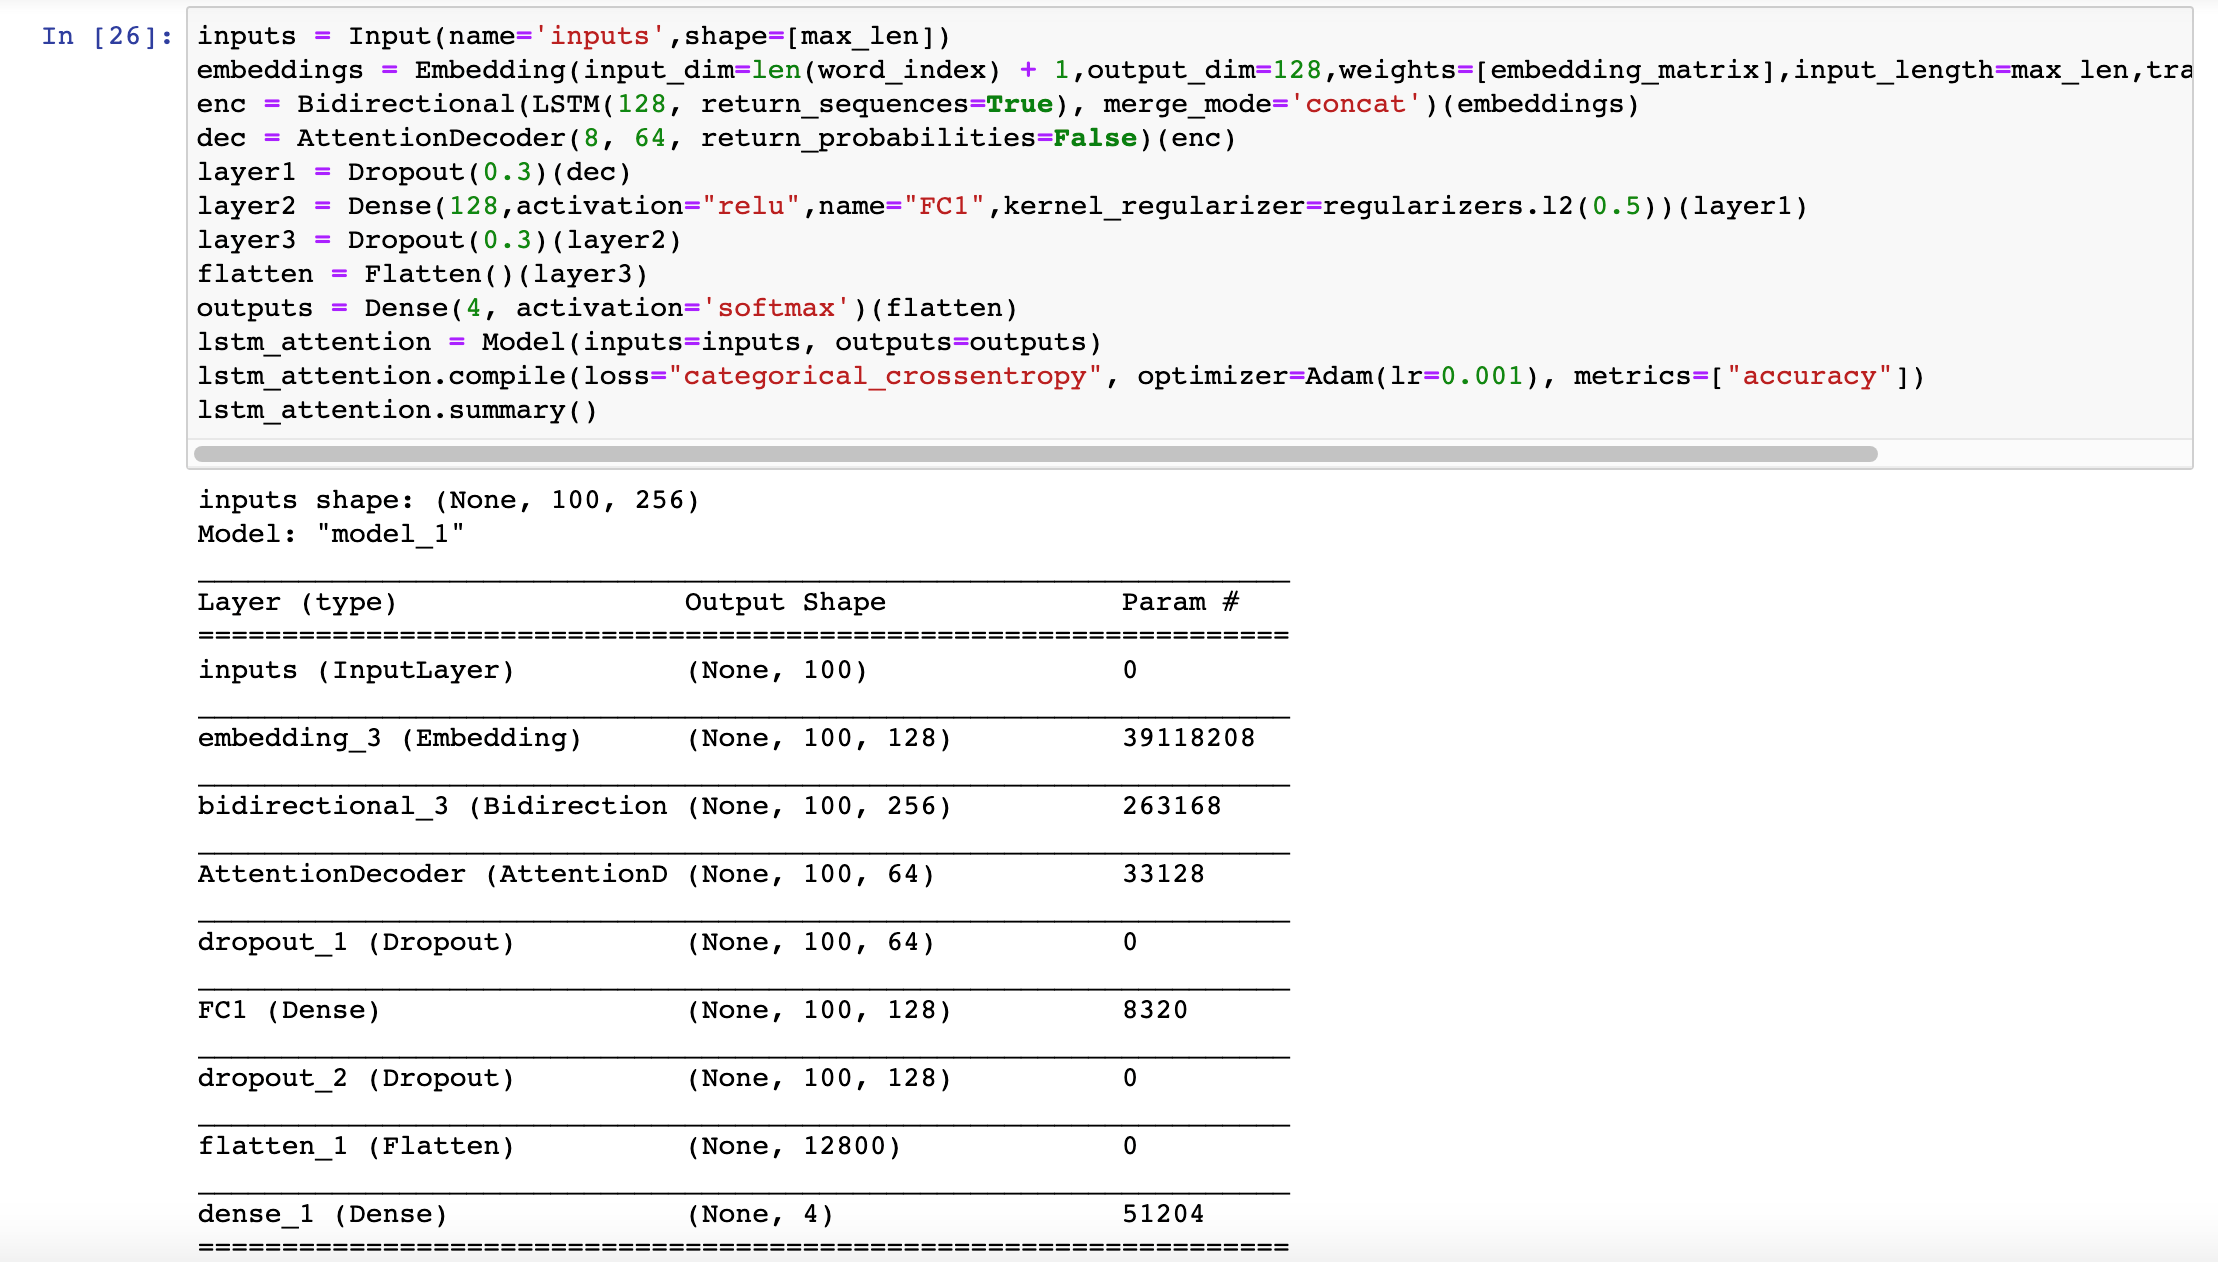Screen dimensions: 2218x1262
Task: Click the bidirectional_3 (Bidirection row name
Action: 432,806
